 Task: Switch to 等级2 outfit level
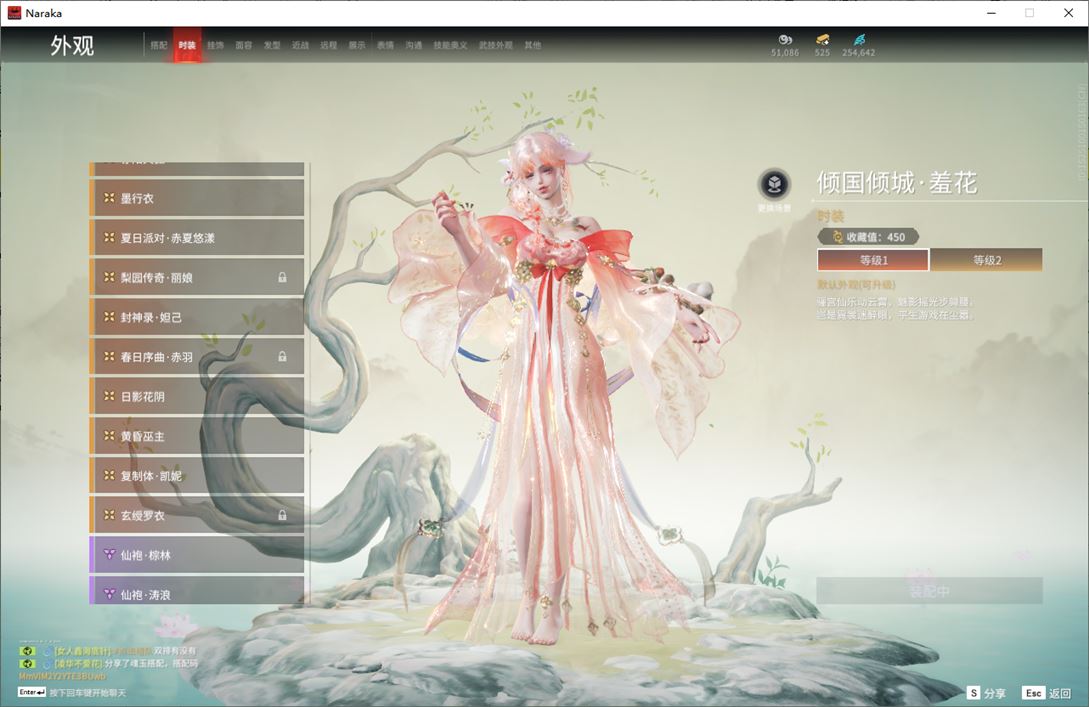point(986,260)
